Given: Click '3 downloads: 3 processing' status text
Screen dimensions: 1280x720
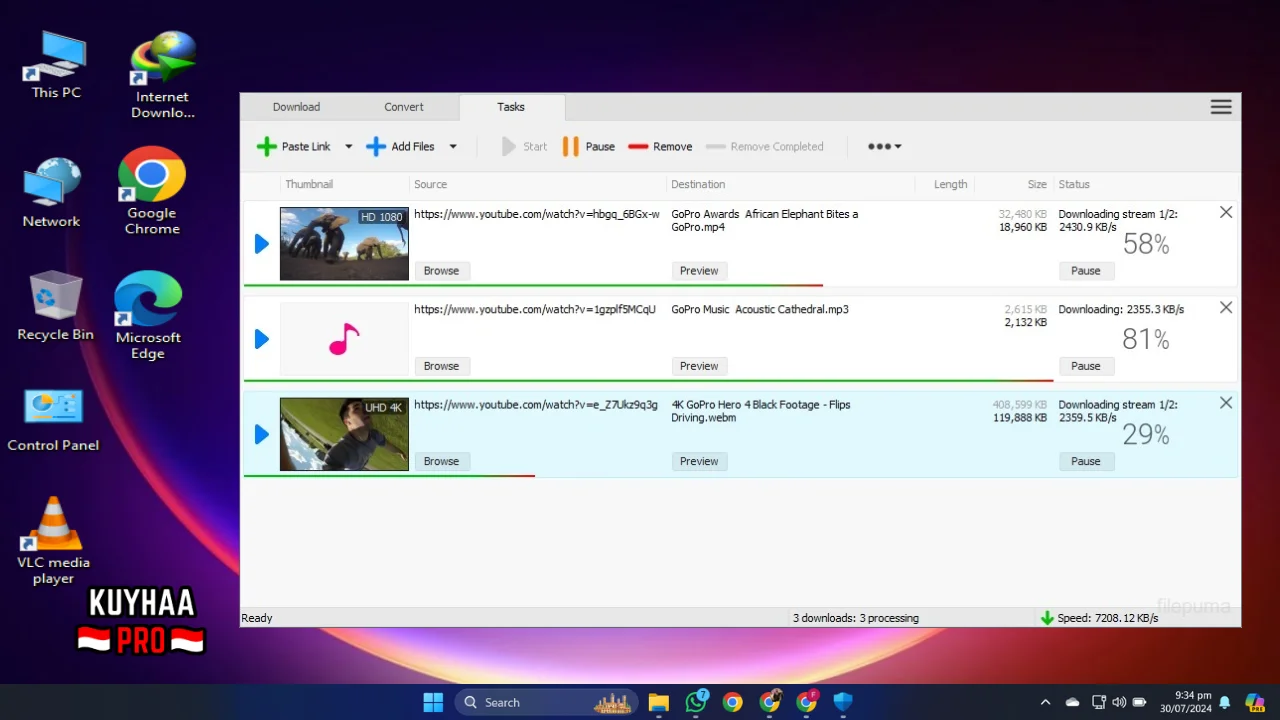Looking at the screenshot, I should click(x=855, y=618).
